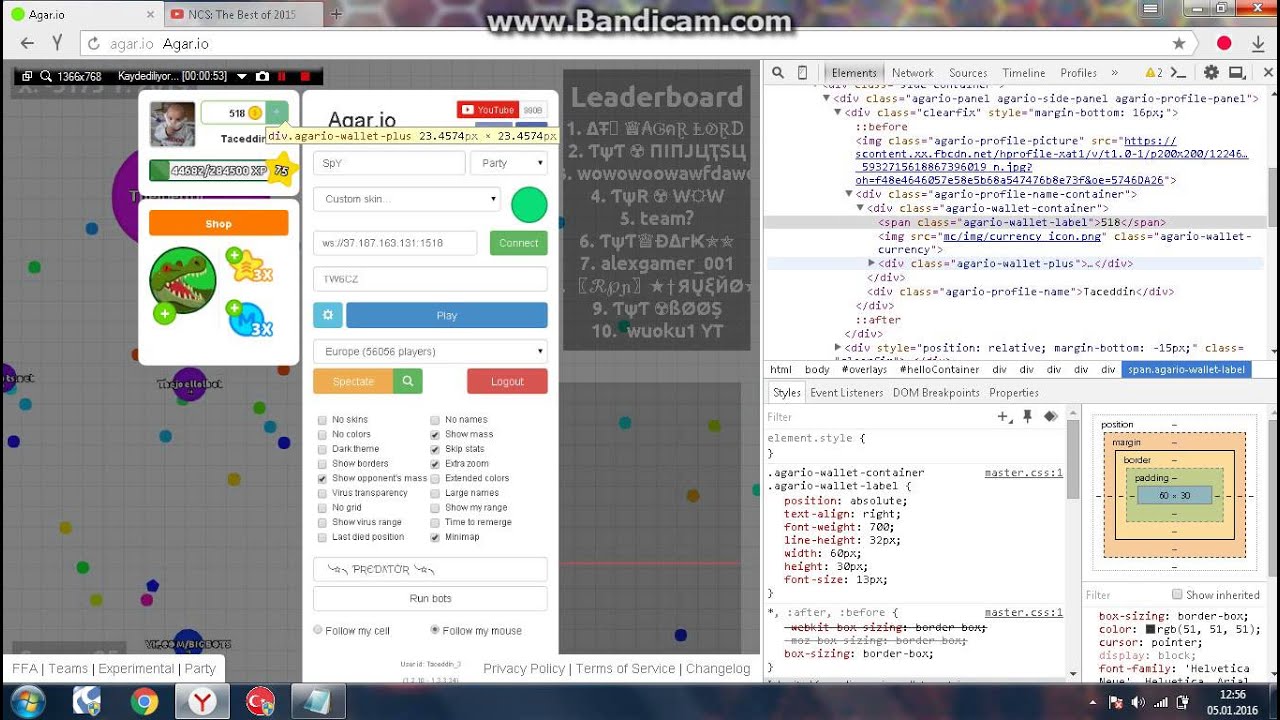Bookmark page with the star icon
This screenshot has width=1280, height=720.
pos(1179,43)
